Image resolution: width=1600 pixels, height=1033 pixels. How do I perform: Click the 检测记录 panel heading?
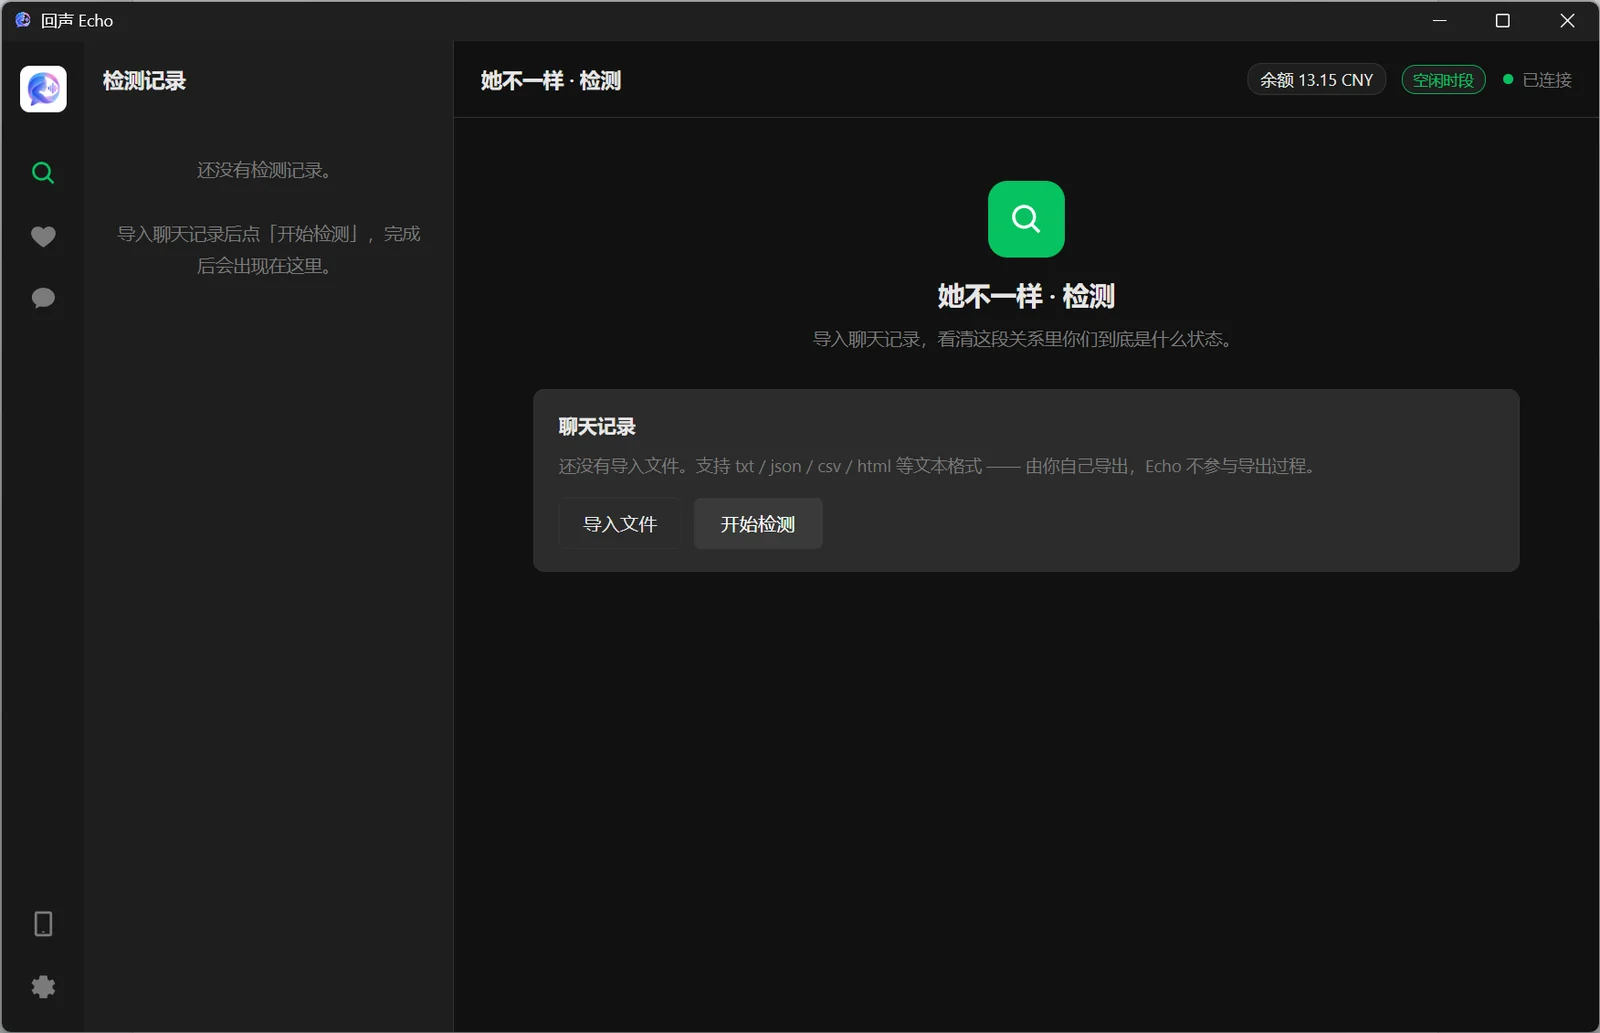click(x=144, y=81)
